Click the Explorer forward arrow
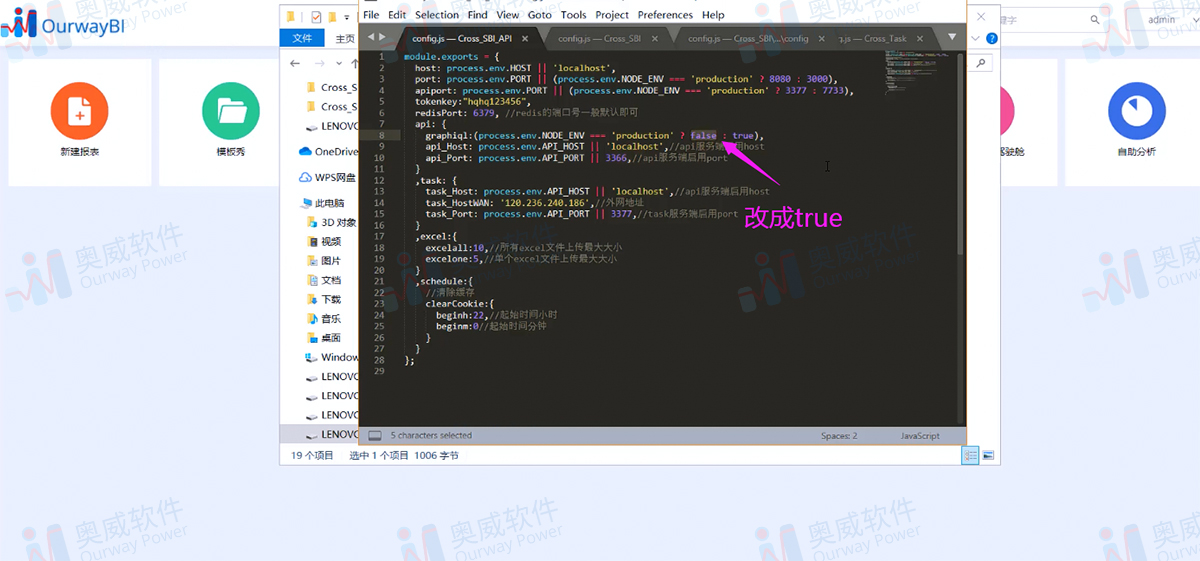Image resolution: width=1200 pixels, height=561 pixels. tap(320, 63)
